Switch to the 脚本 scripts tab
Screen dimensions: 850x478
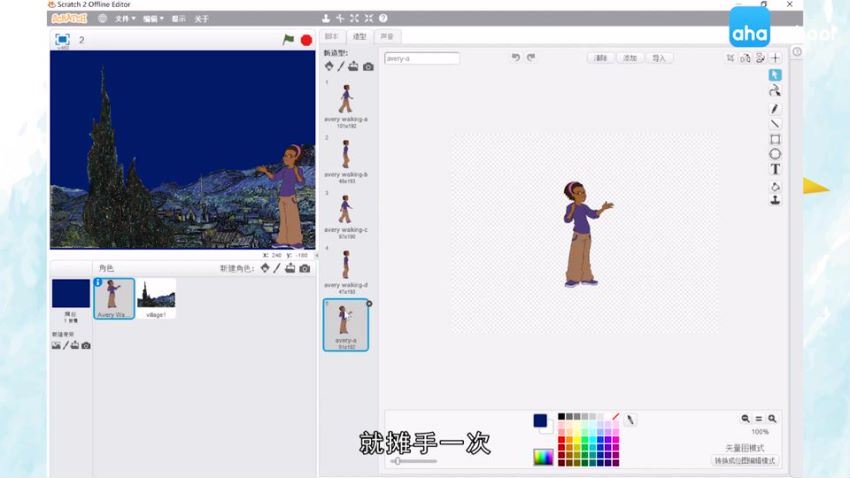[331, 36]
